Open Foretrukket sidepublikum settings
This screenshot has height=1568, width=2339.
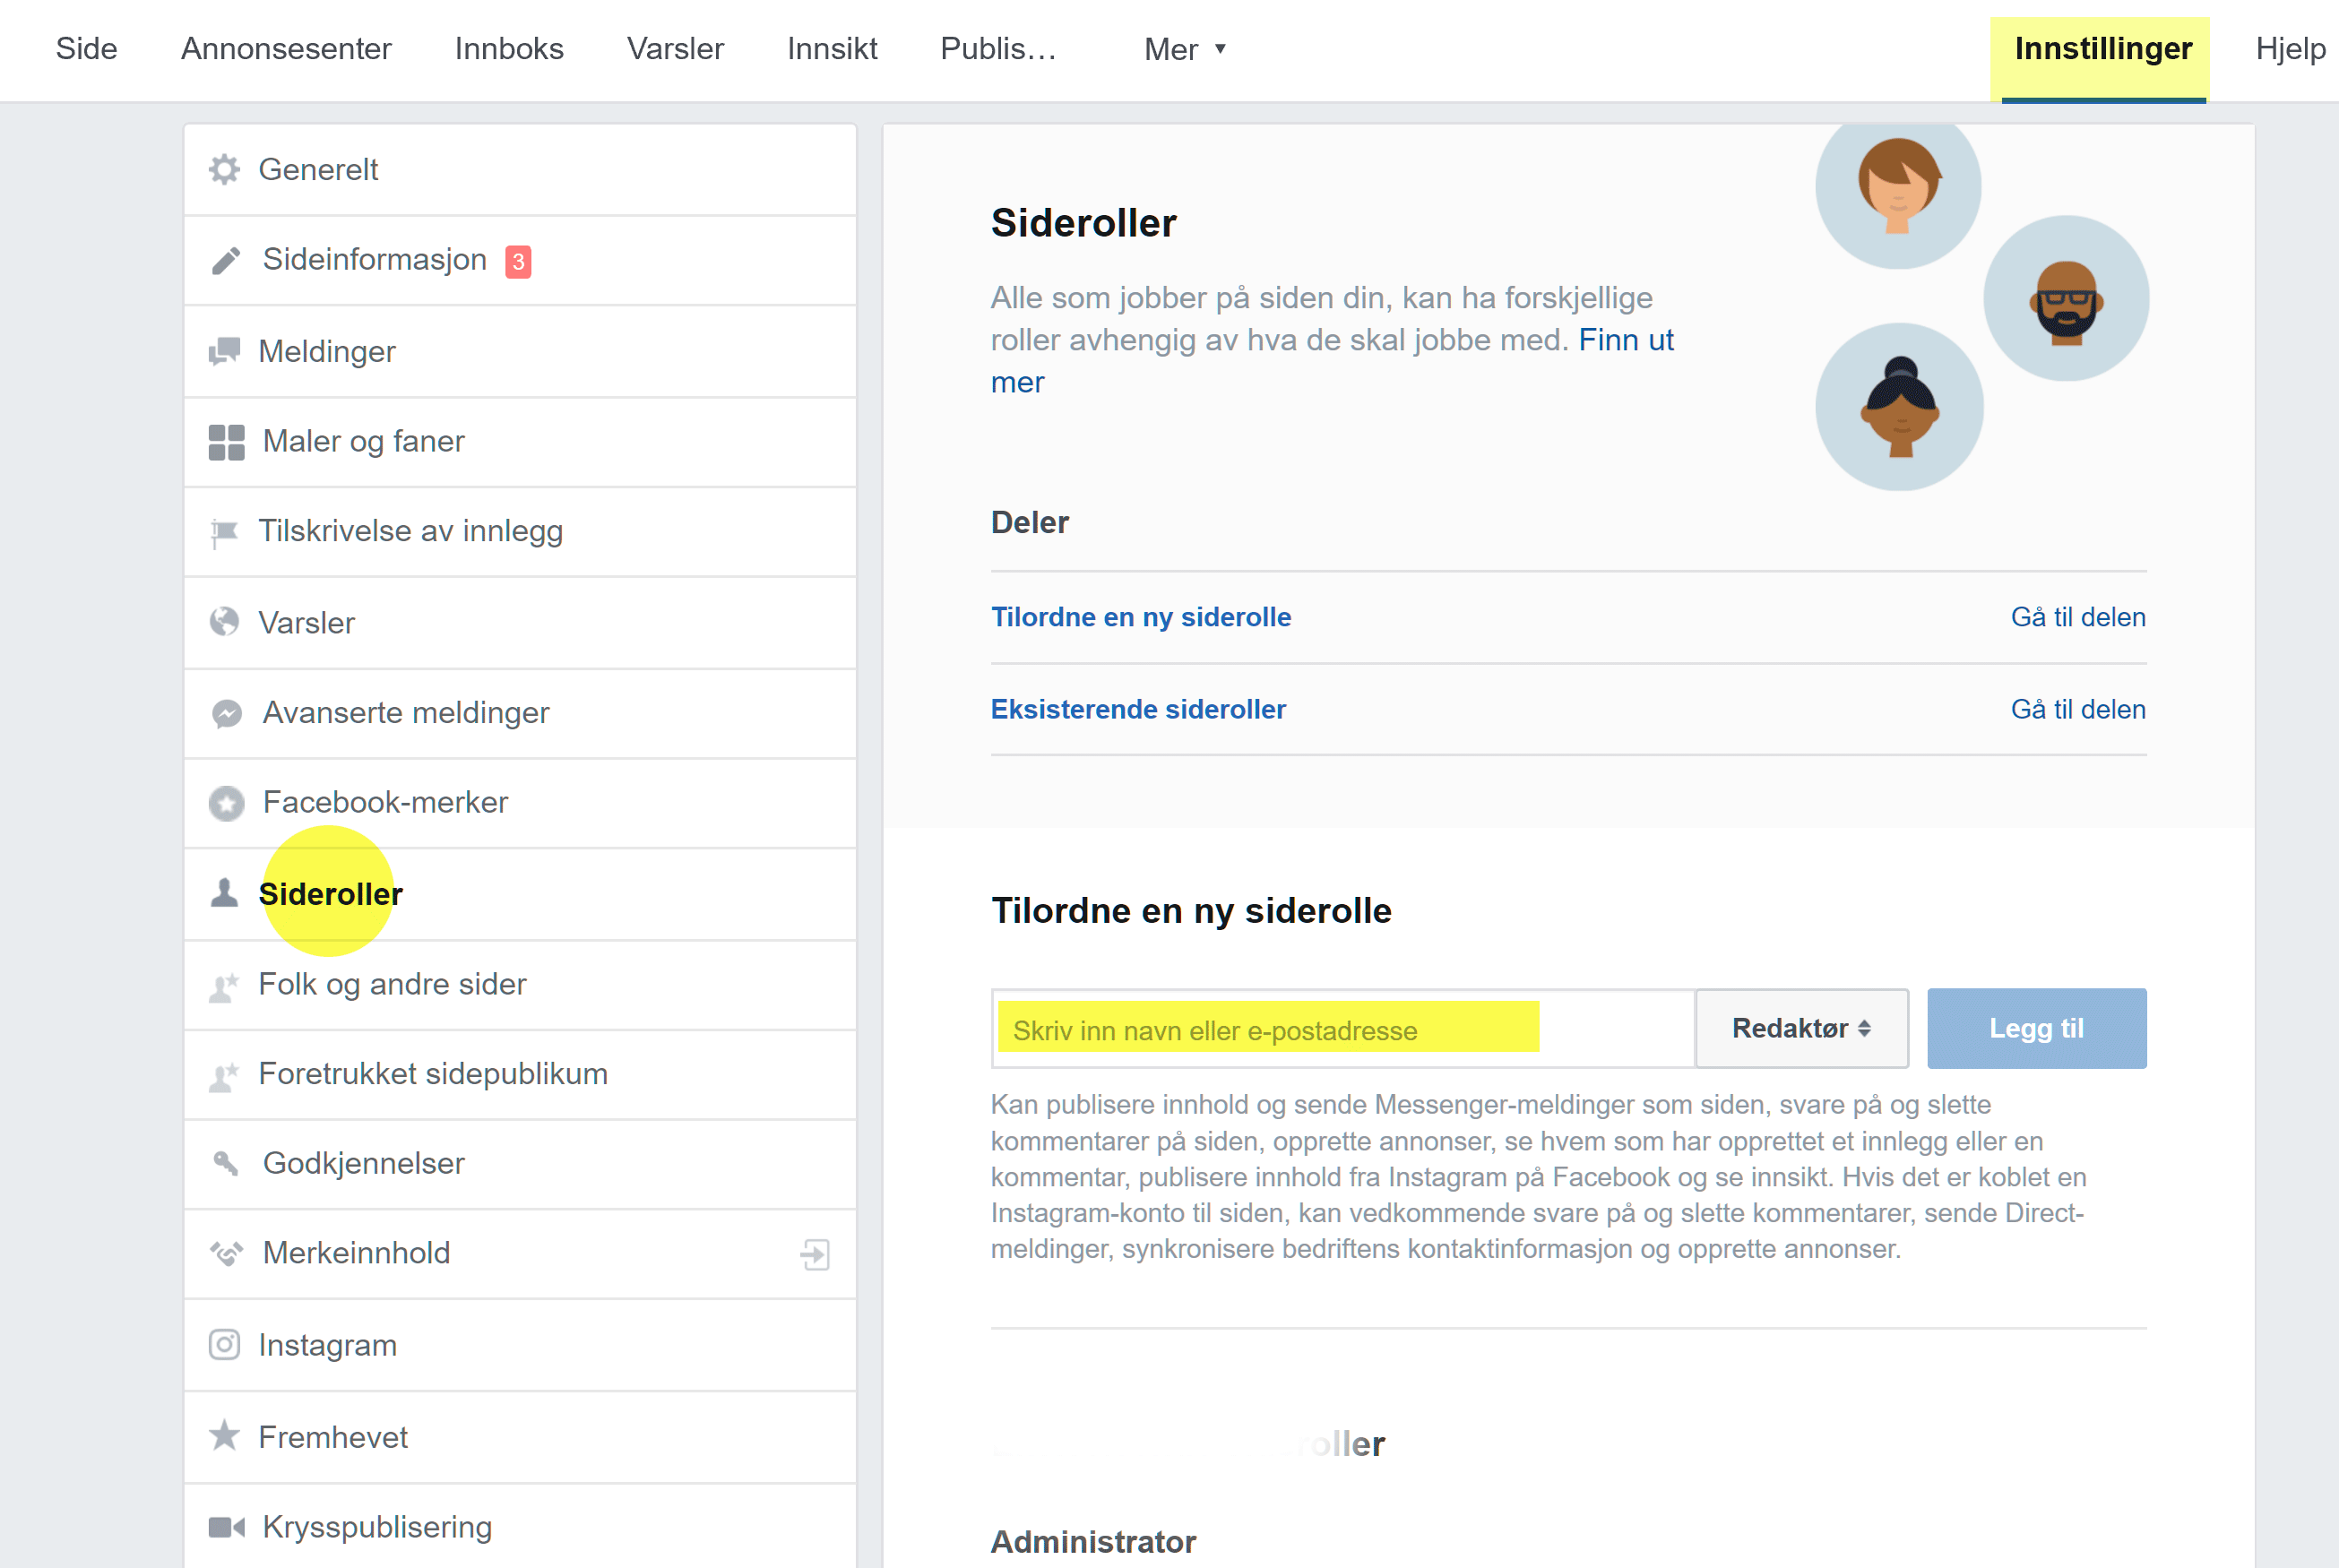520,1075
